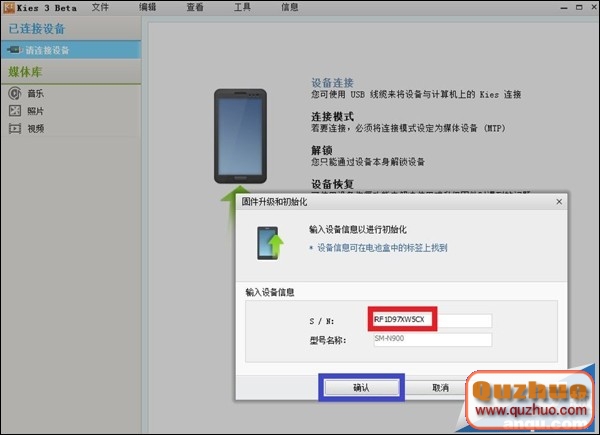The image size is (600, 435).
Task: Click the 取消 button
Action: 440,388
